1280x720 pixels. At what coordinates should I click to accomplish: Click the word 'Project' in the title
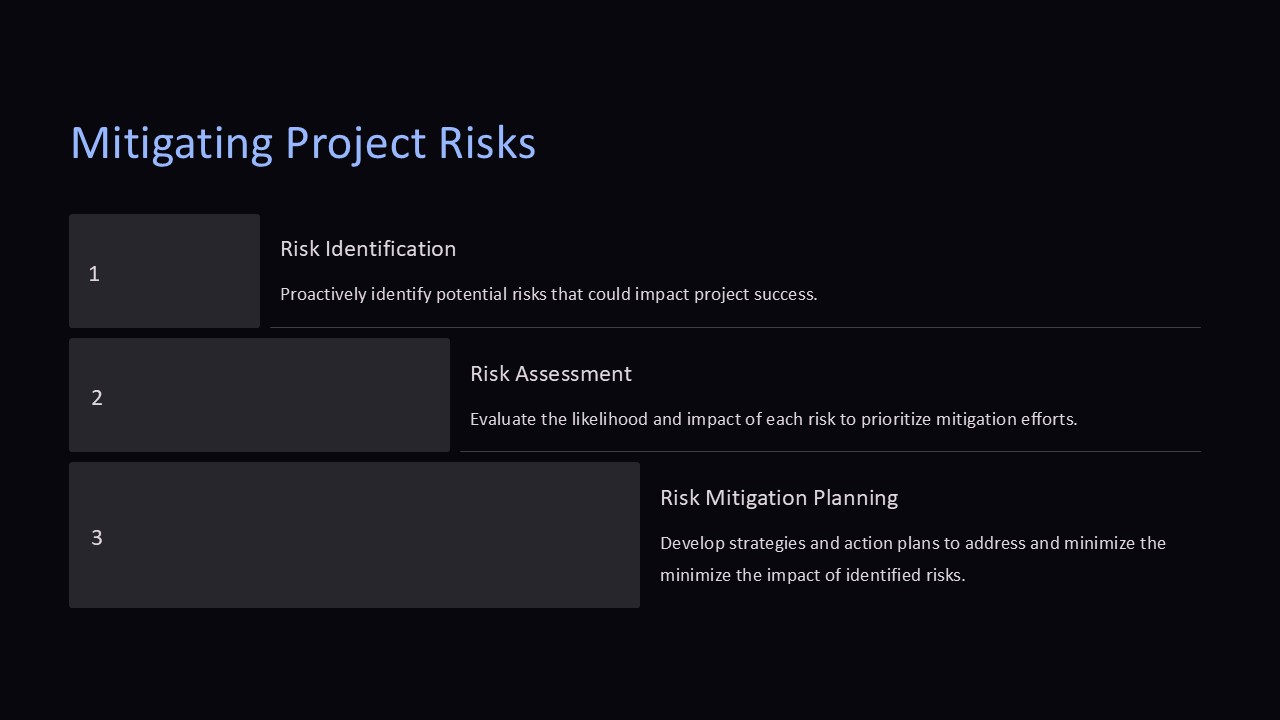tap(355, 143)
